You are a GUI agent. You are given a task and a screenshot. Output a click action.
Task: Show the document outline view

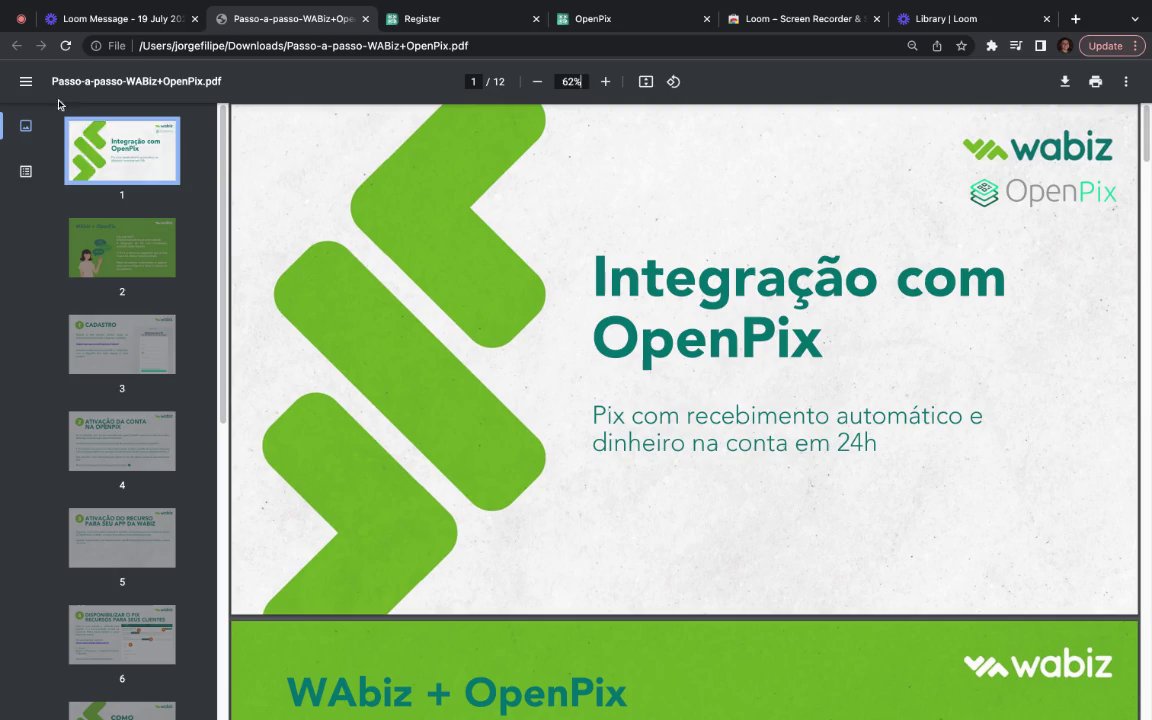(26, 171)
